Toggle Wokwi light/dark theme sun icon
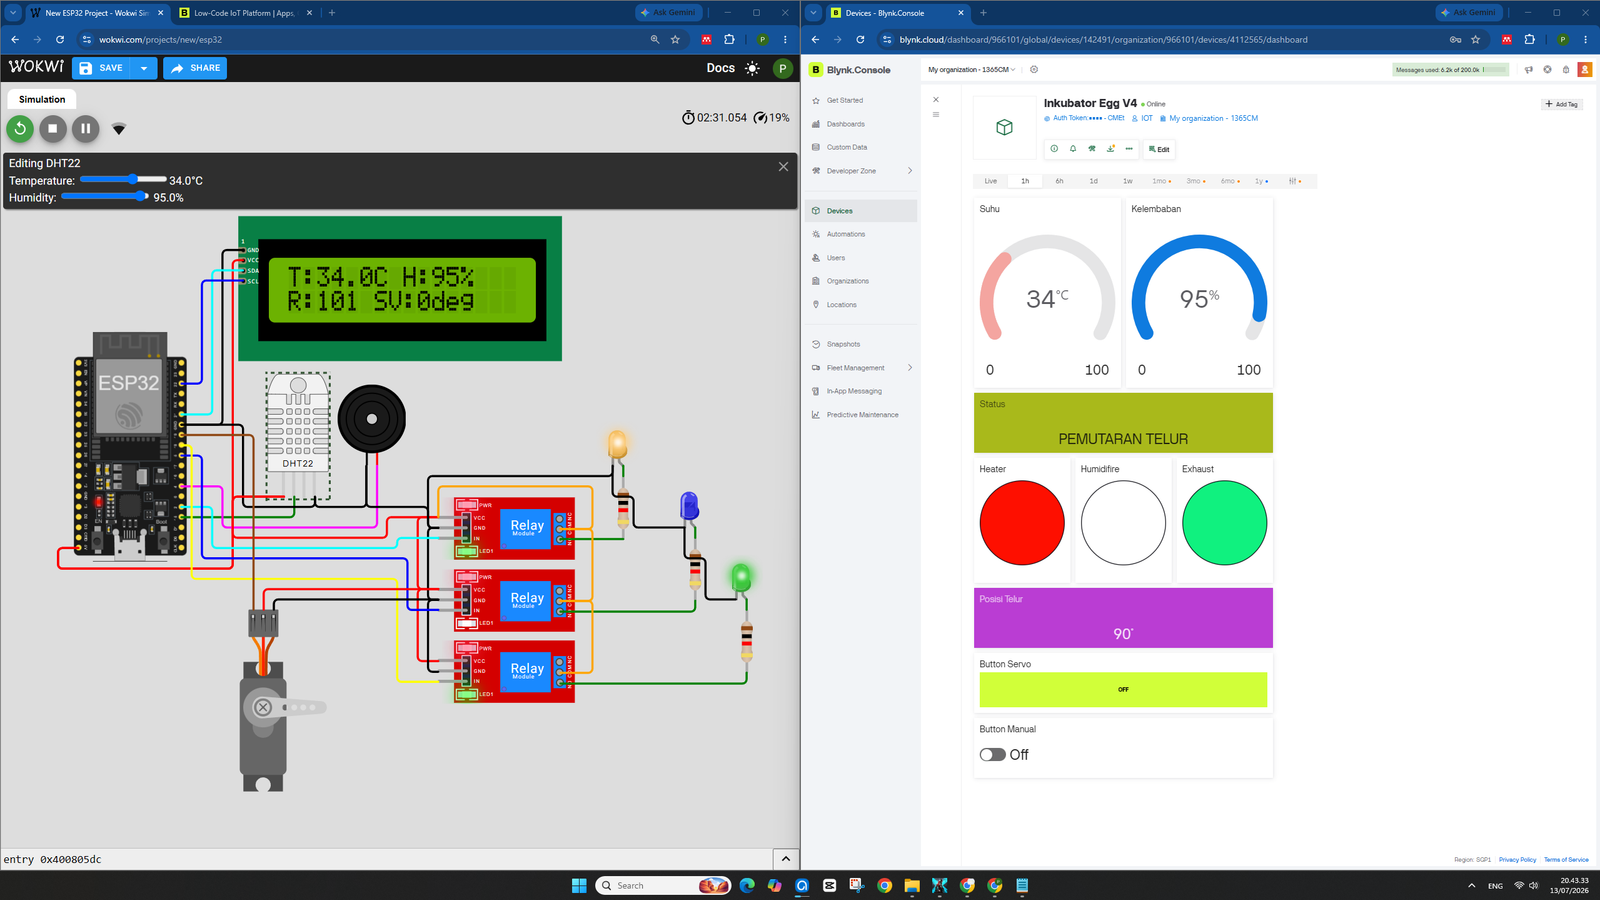The image size is (1600, 900). tap(752, 68)
